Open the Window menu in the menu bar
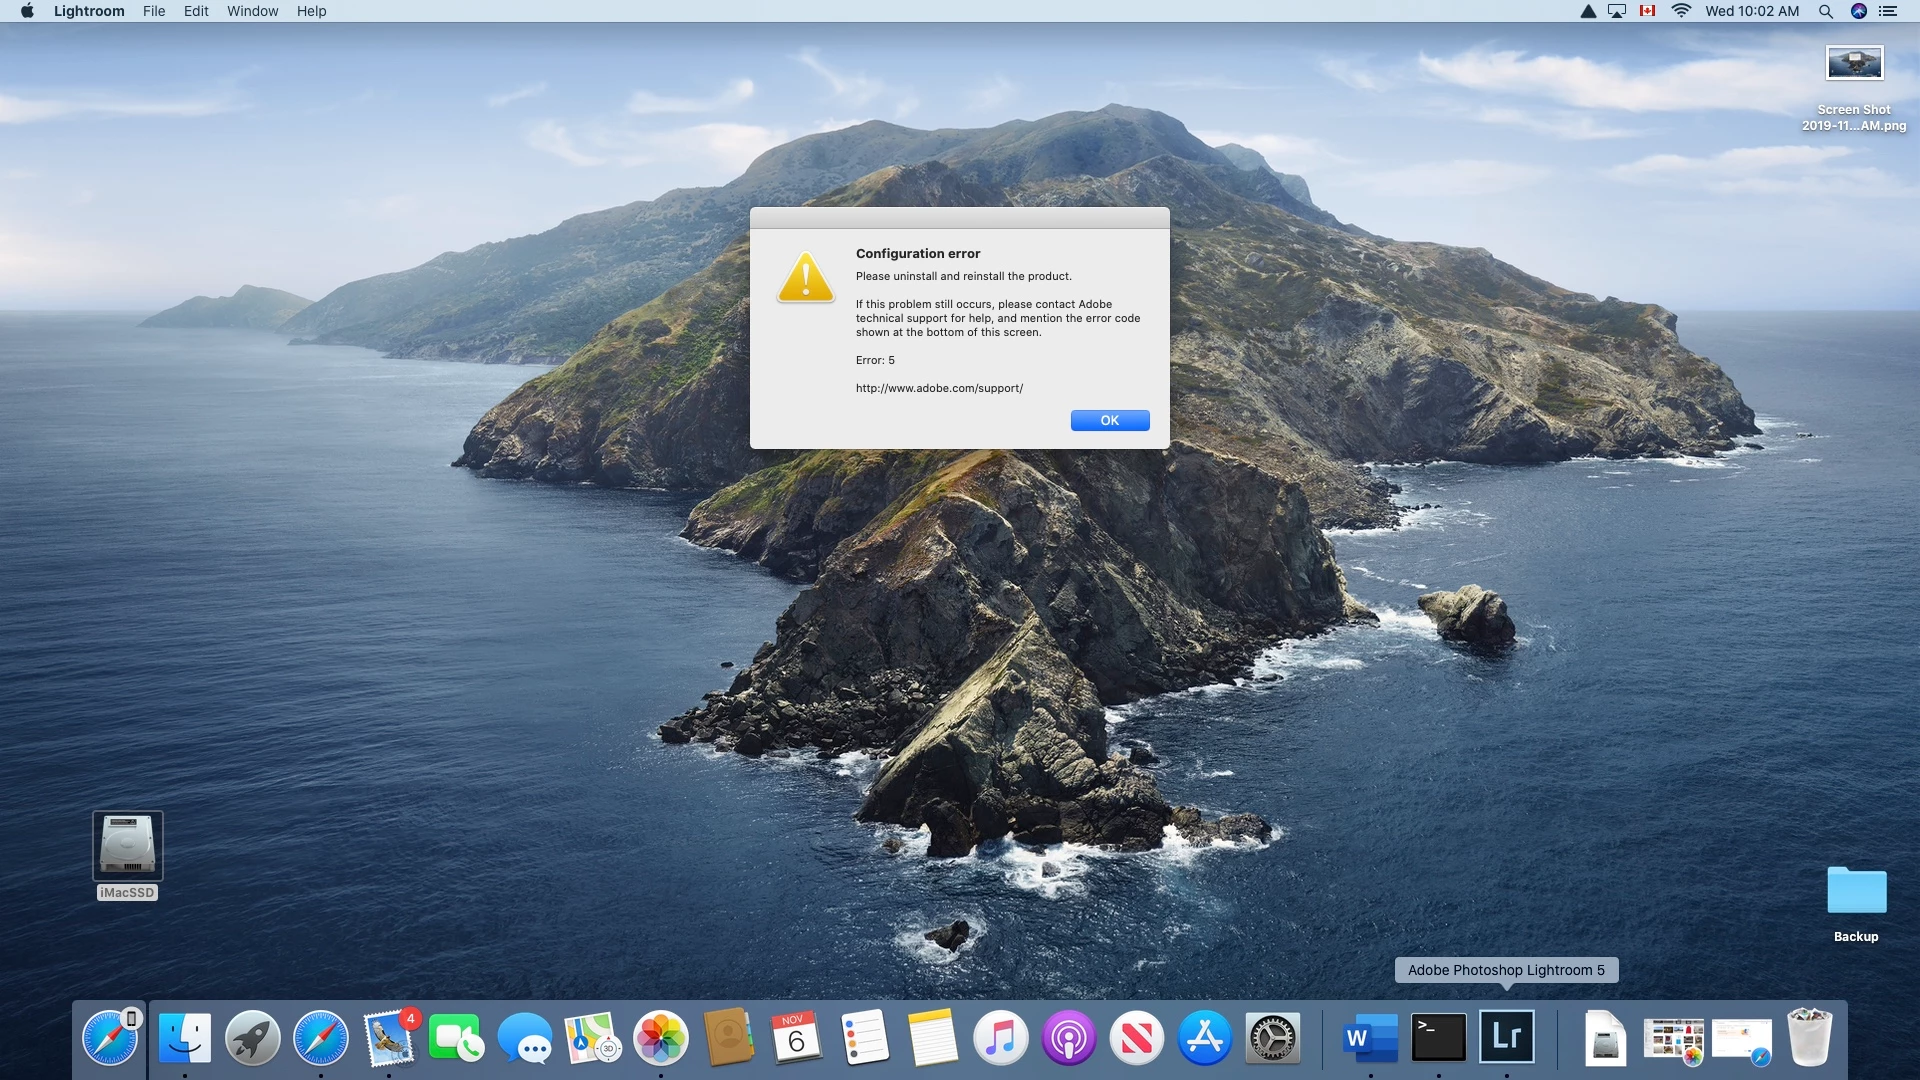 pyautogui.click(x=252, y=11)
